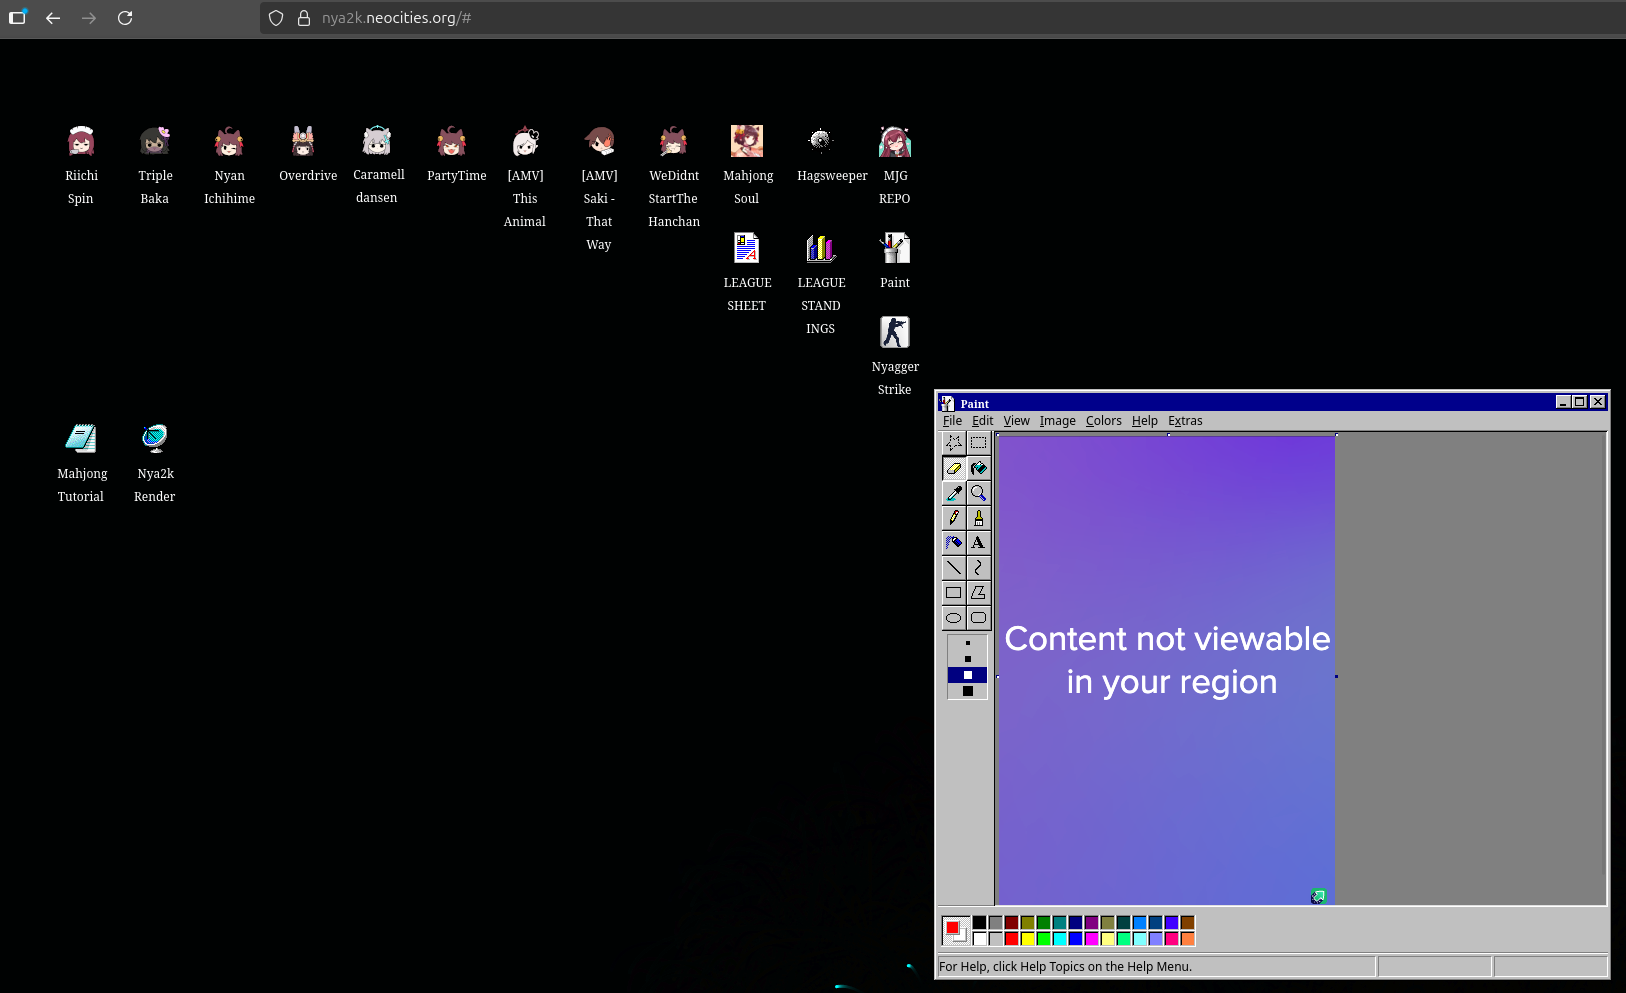Click the highlighted eraser size option
Image resolution: width=1626 pixels, height=993 pixels.
967,675
